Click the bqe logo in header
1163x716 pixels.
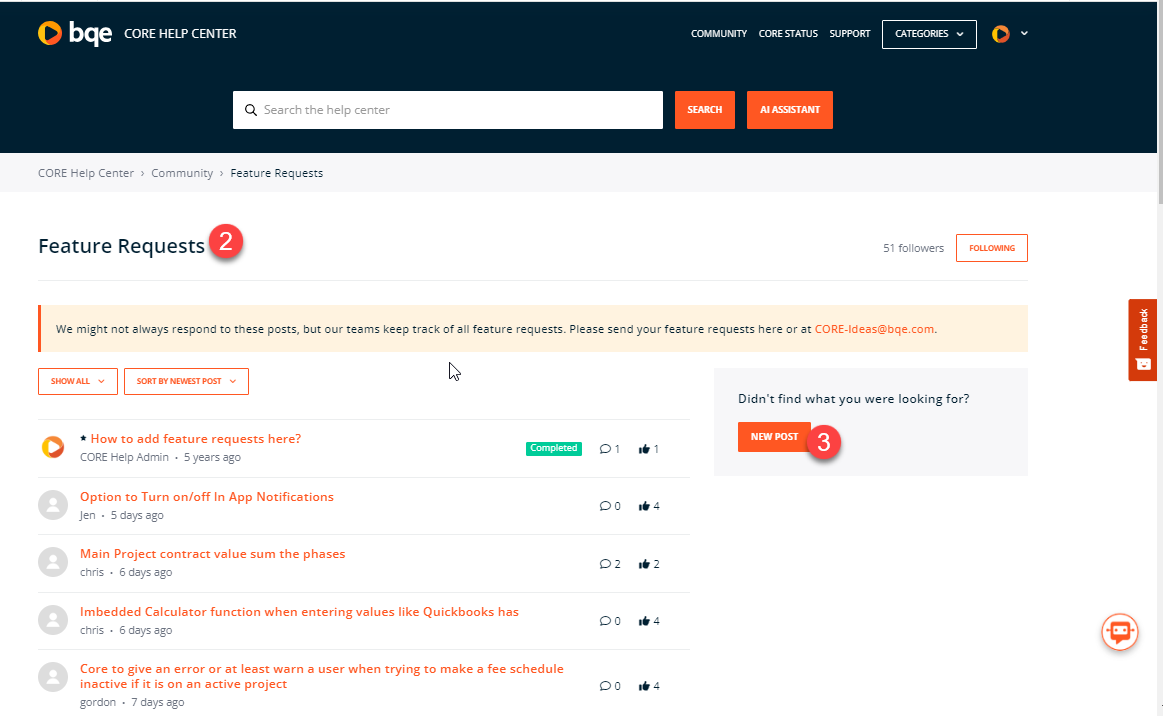pyautogui.click(x=75, y=33)
